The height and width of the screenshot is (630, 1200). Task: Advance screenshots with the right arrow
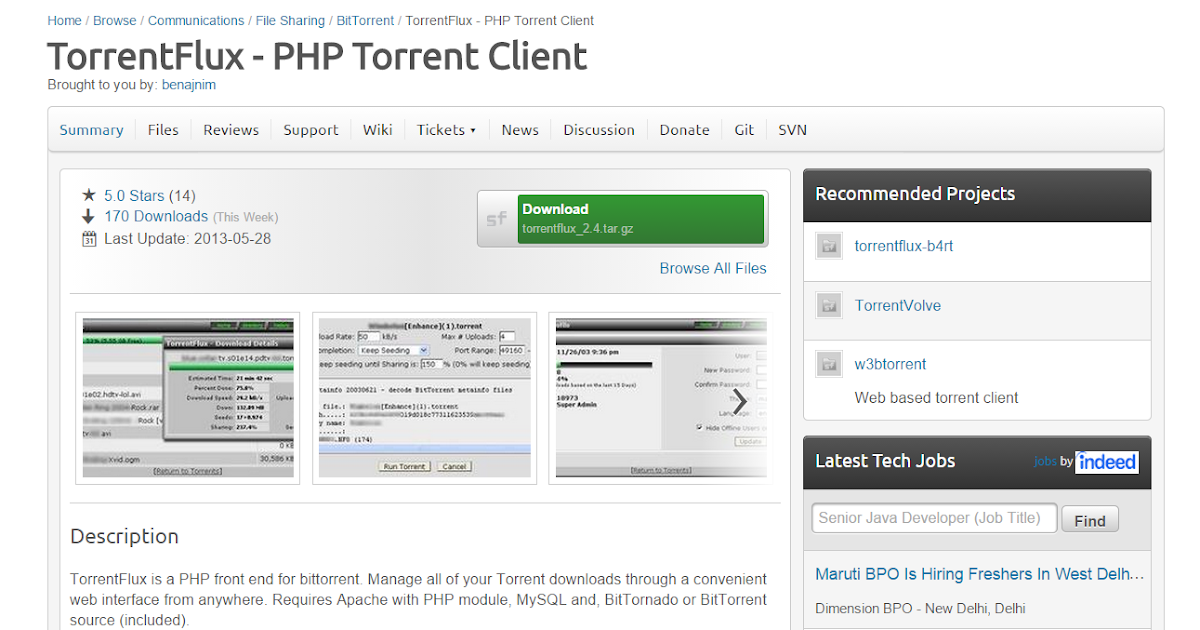[740, 402]
